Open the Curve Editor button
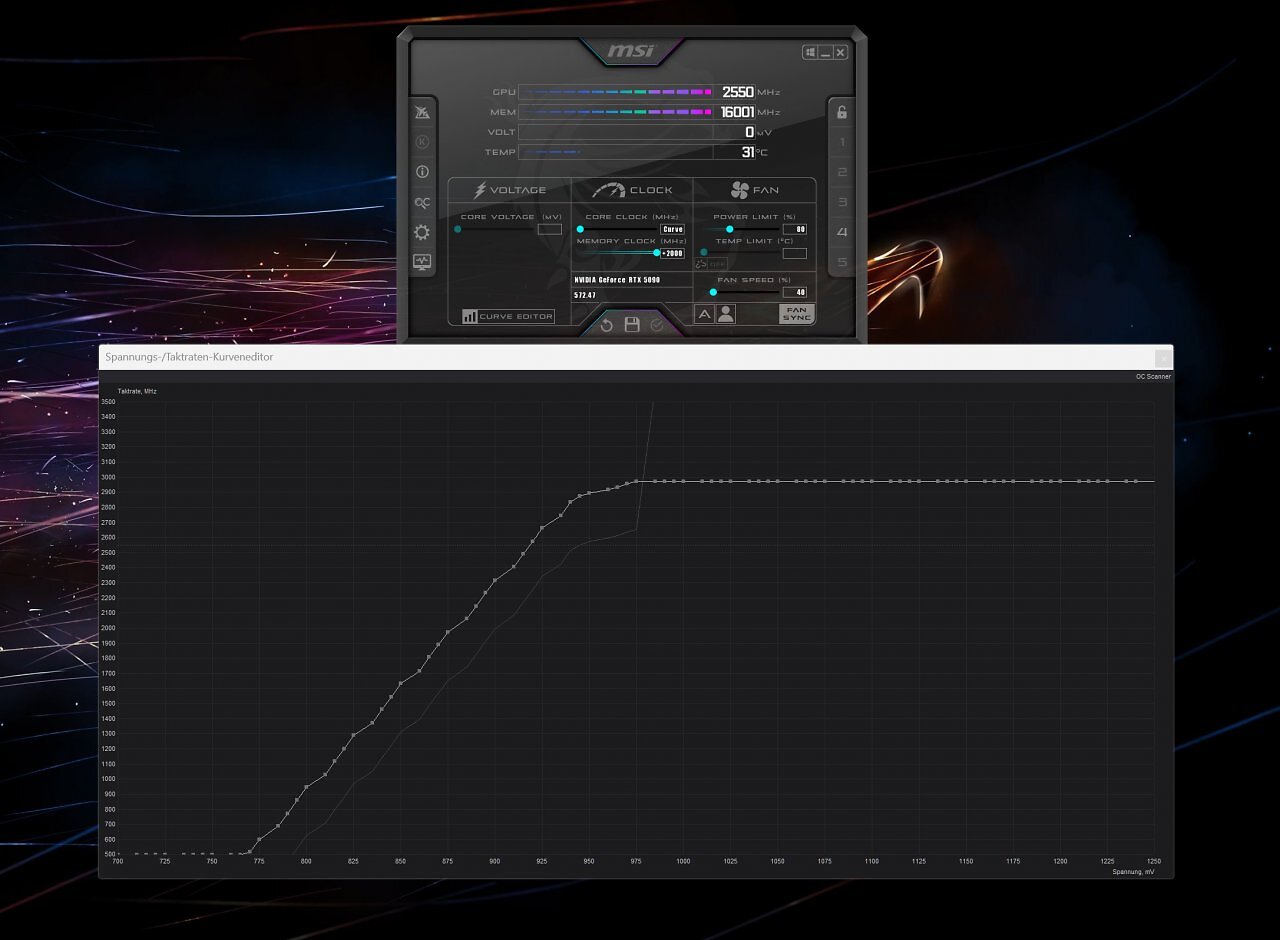1280x940 pixels. [x=508, y=316]
